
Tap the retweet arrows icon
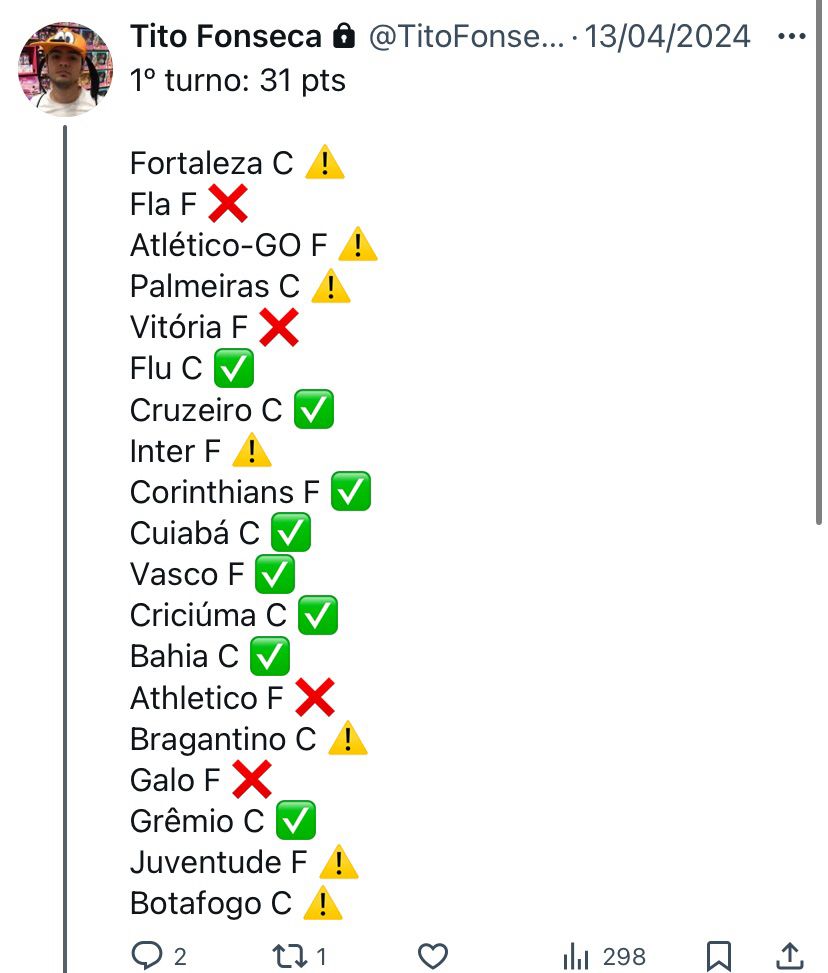coord(289,956)
